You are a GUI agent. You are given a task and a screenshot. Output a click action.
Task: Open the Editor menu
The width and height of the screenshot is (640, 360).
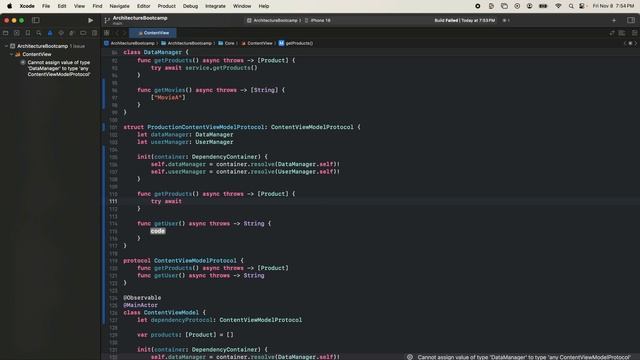(143, 6)
